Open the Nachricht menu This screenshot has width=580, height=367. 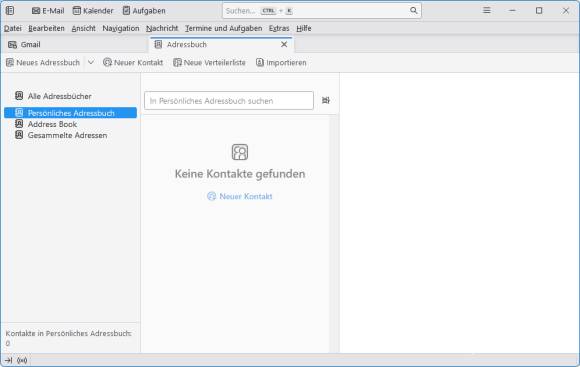coord(162,28)
